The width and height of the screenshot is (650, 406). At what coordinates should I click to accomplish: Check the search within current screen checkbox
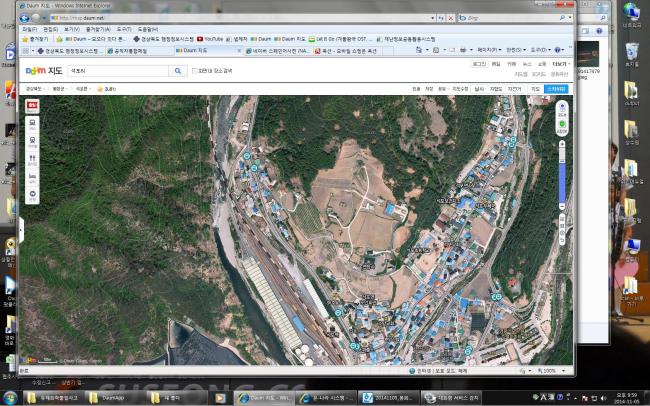point(194,71)
